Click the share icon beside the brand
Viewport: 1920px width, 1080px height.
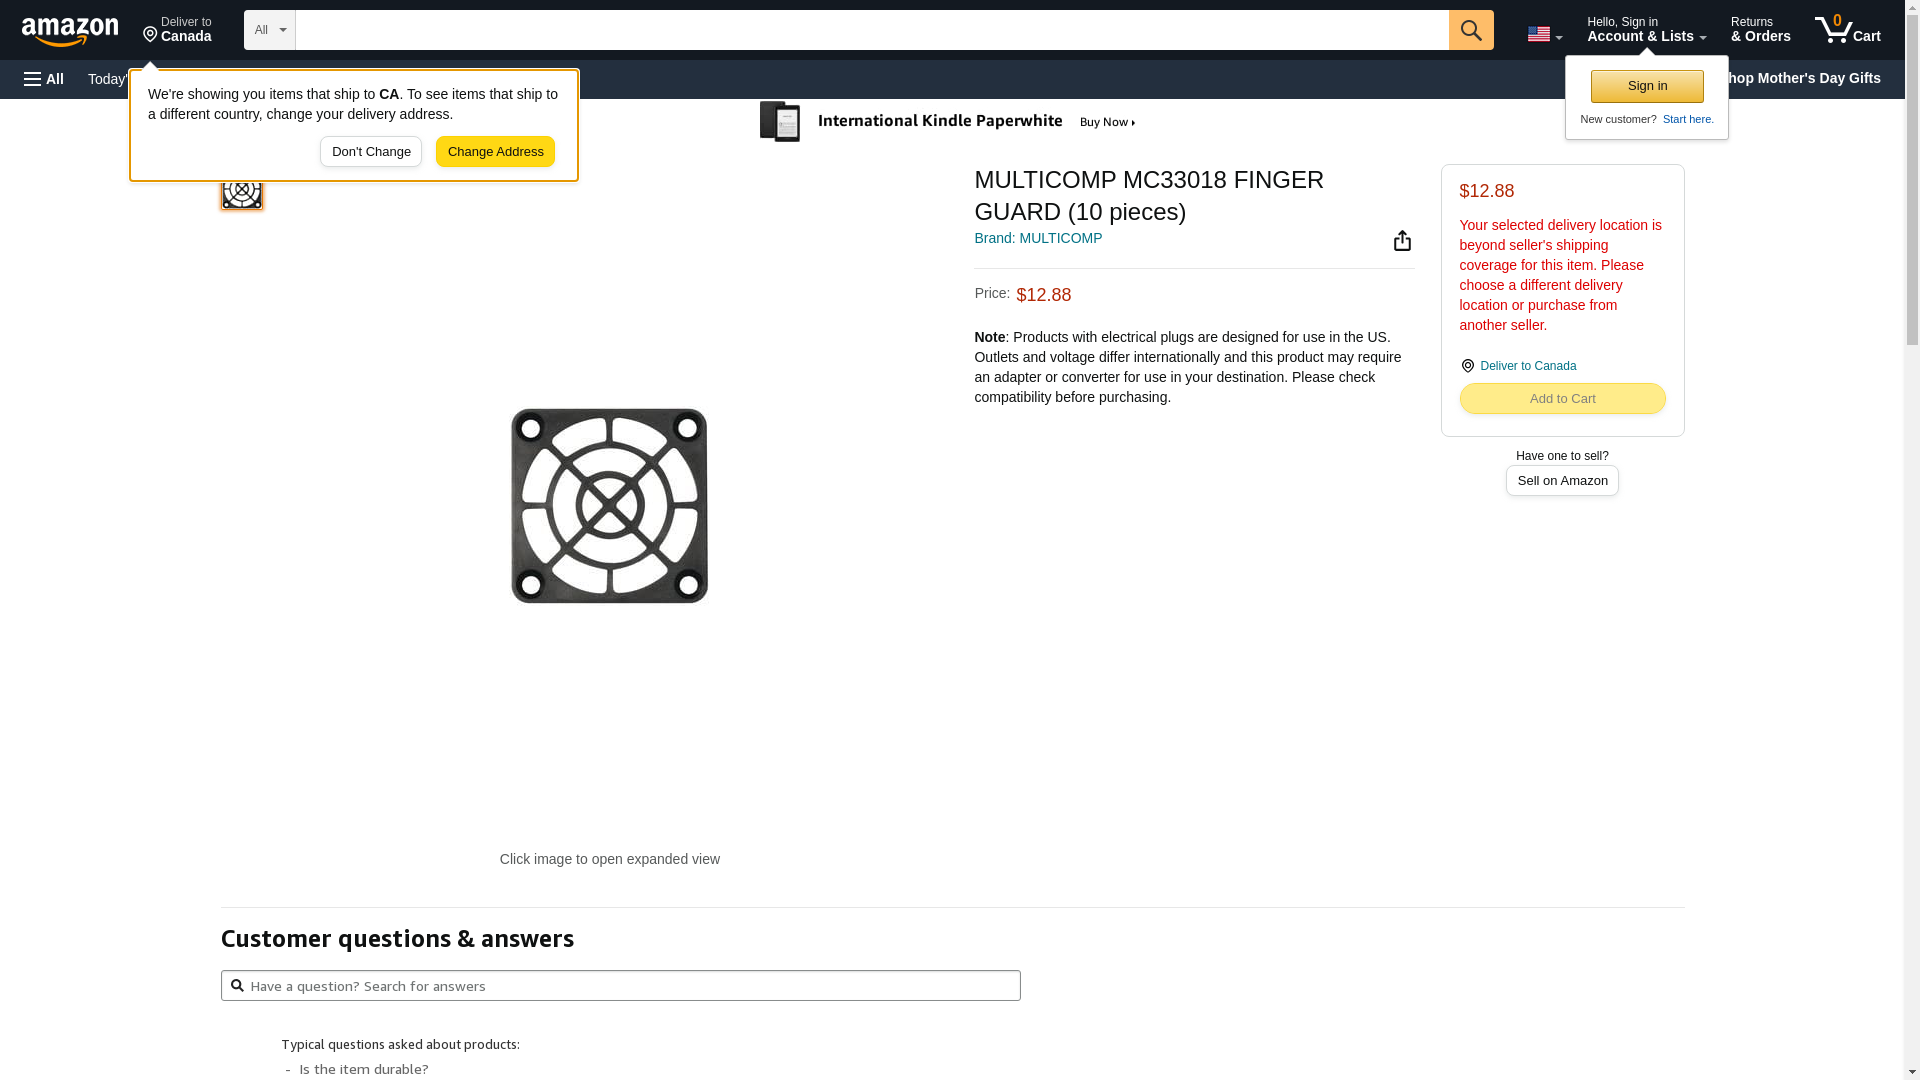coord(1402,241)
